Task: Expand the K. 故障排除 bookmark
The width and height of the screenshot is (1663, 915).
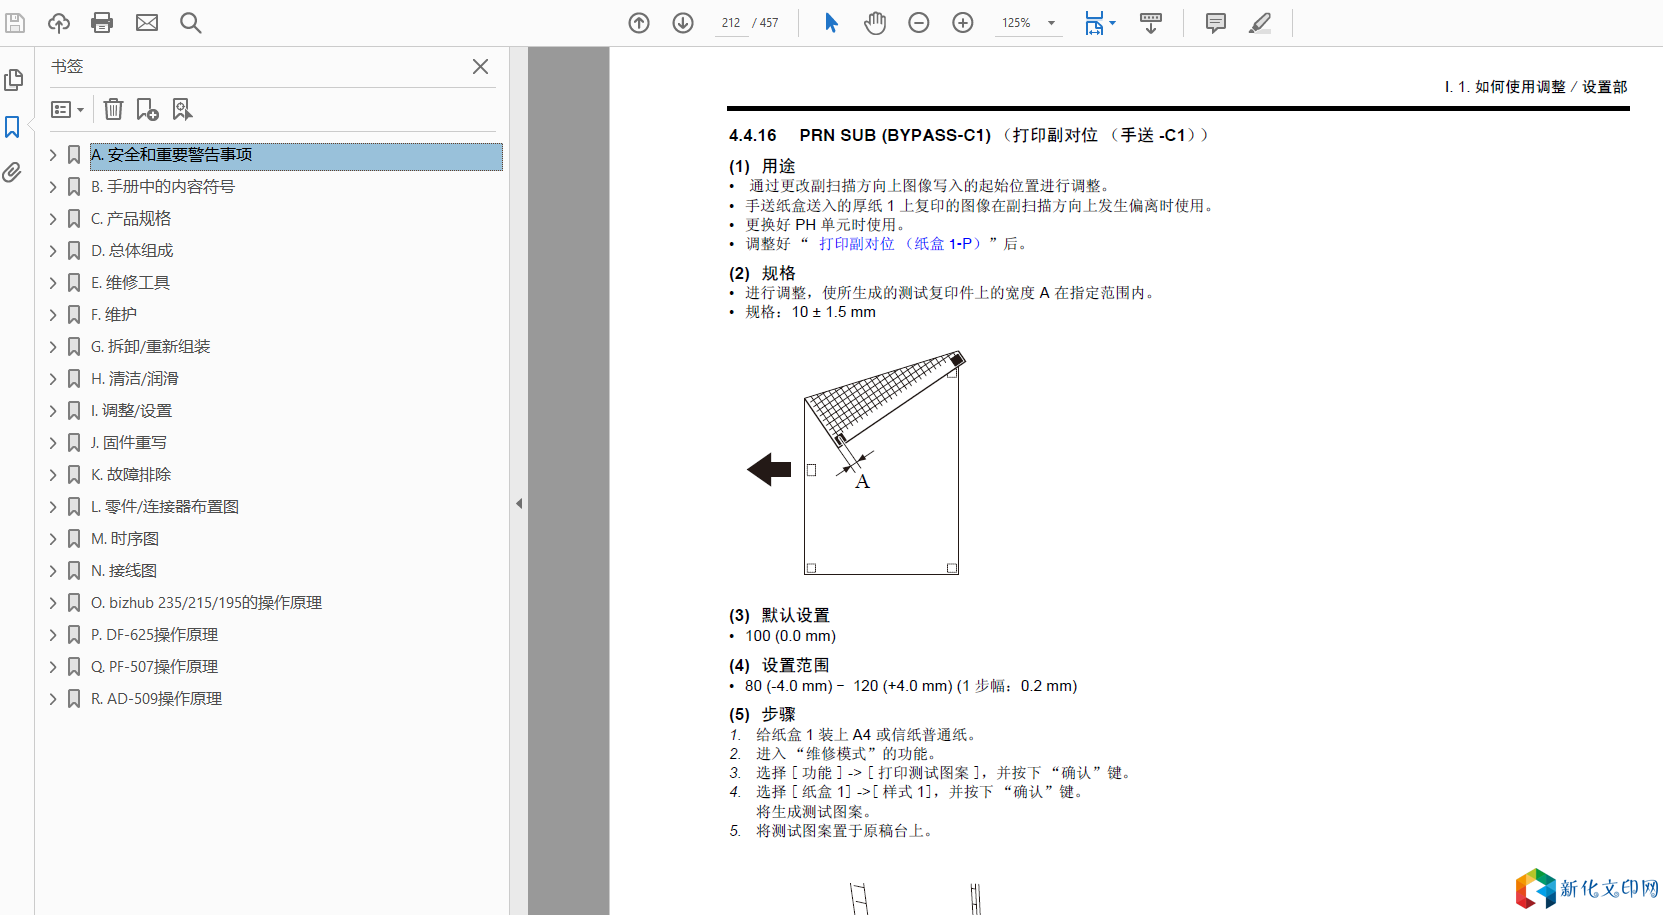Action: (53, 475)
